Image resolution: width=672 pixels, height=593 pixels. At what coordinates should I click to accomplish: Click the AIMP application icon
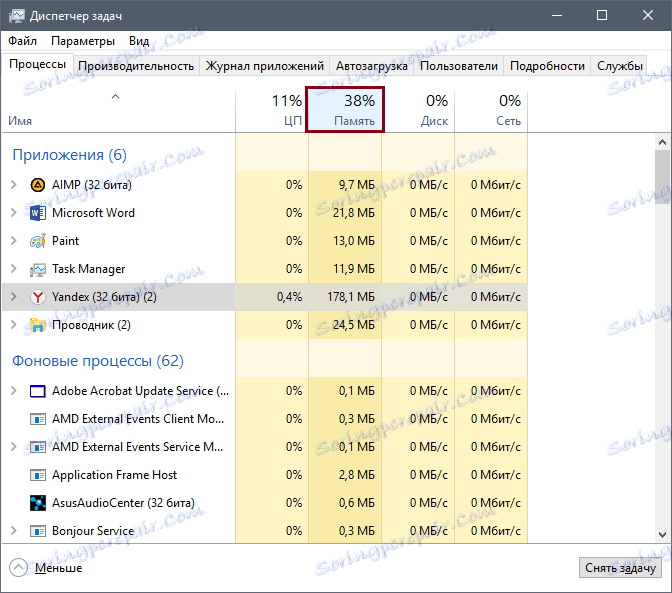[x=38, y=185]
